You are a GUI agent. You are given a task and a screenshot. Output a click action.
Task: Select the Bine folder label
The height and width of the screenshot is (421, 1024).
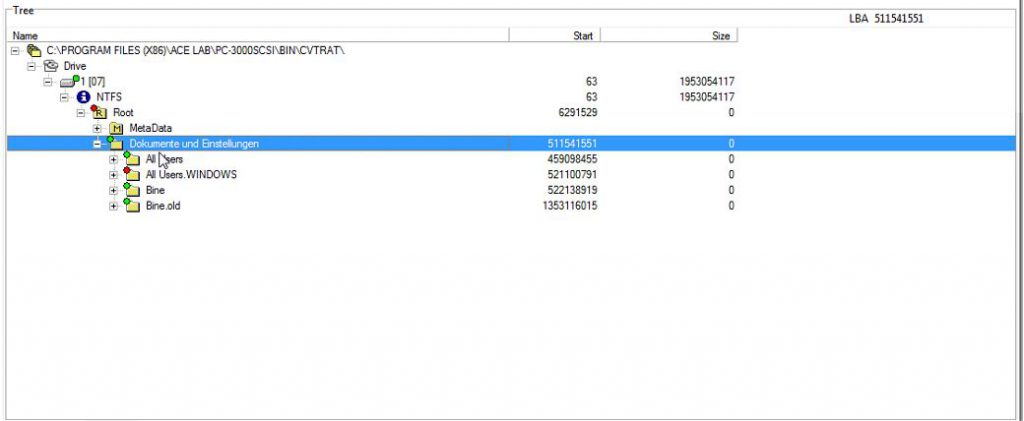coord(155,190)
